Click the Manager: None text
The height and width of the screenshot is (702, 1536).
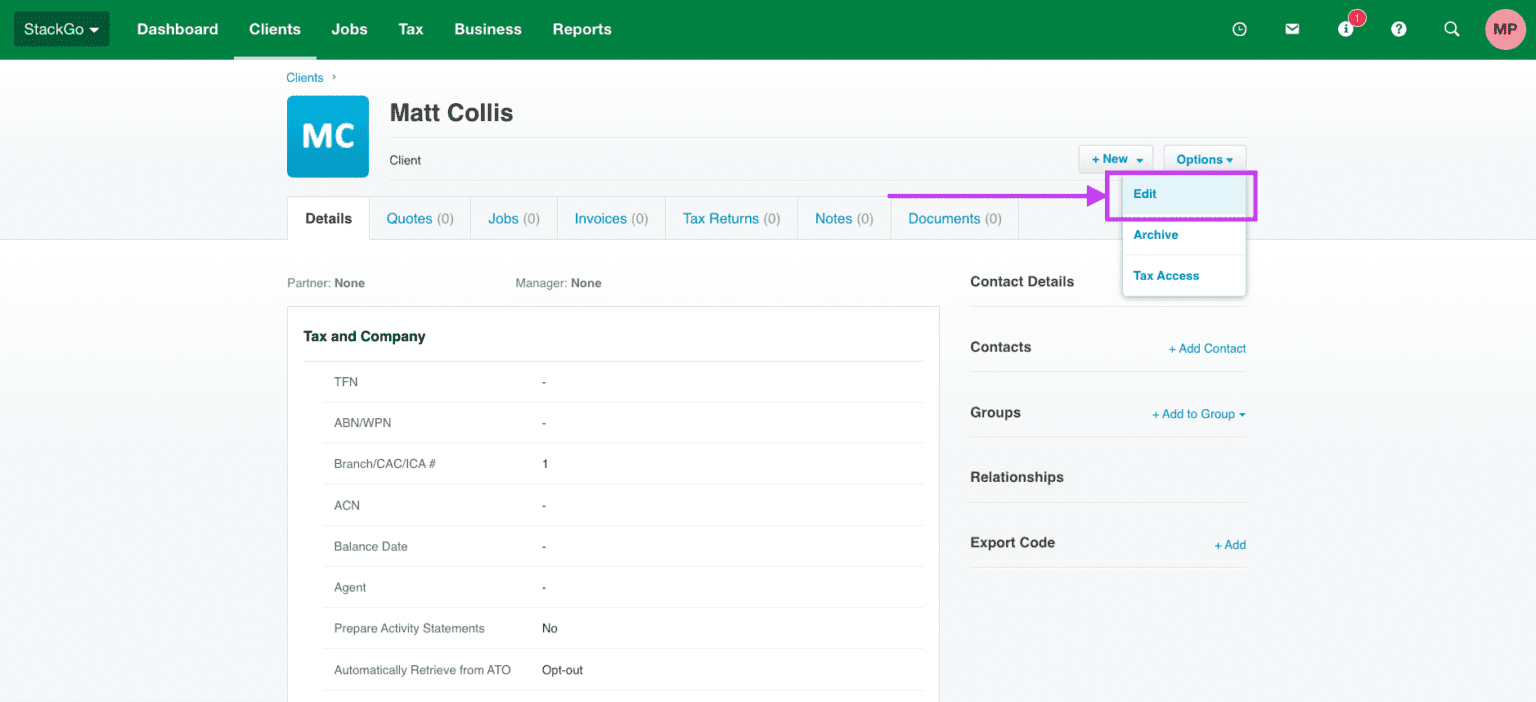[558, 283]
